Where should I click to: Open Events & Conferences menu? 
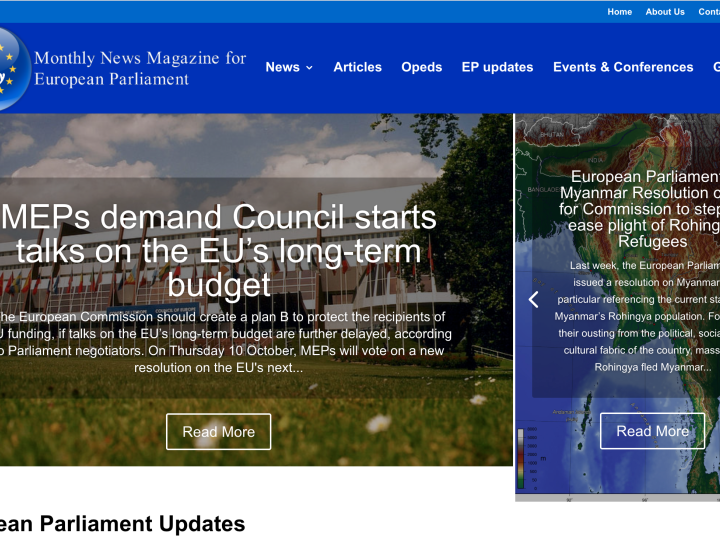click(x=623, y=67)
